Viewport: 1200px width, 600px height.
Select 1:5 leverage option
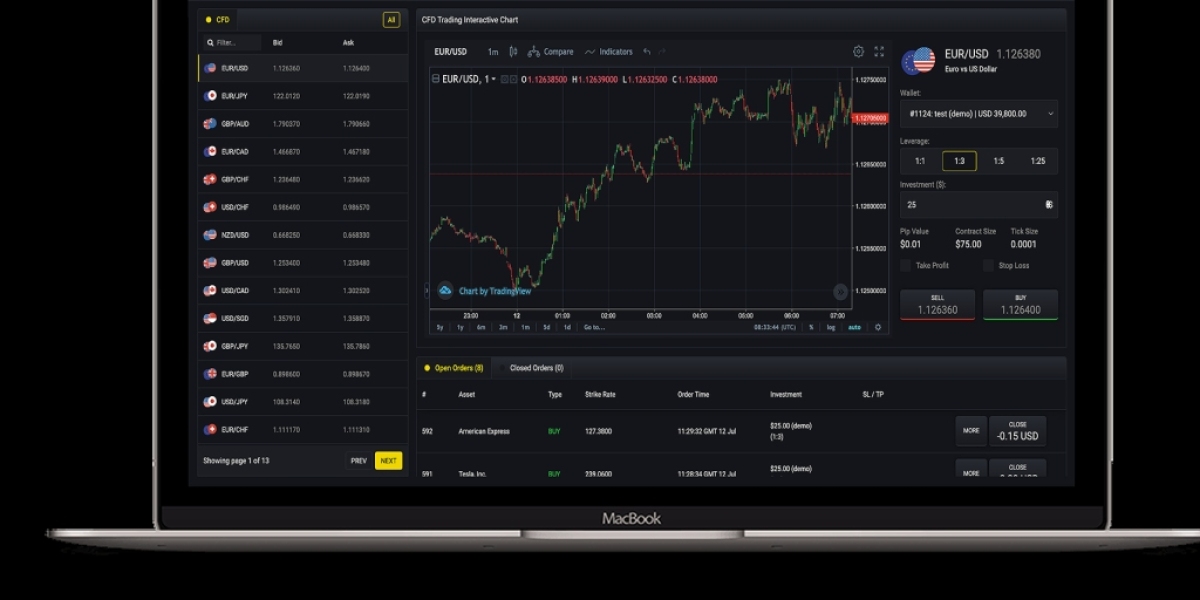998,161
